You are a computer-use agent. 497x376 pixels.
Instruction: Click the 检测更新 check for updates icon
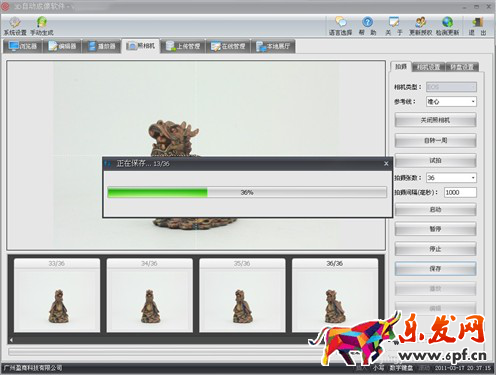(x=447, y=26)
